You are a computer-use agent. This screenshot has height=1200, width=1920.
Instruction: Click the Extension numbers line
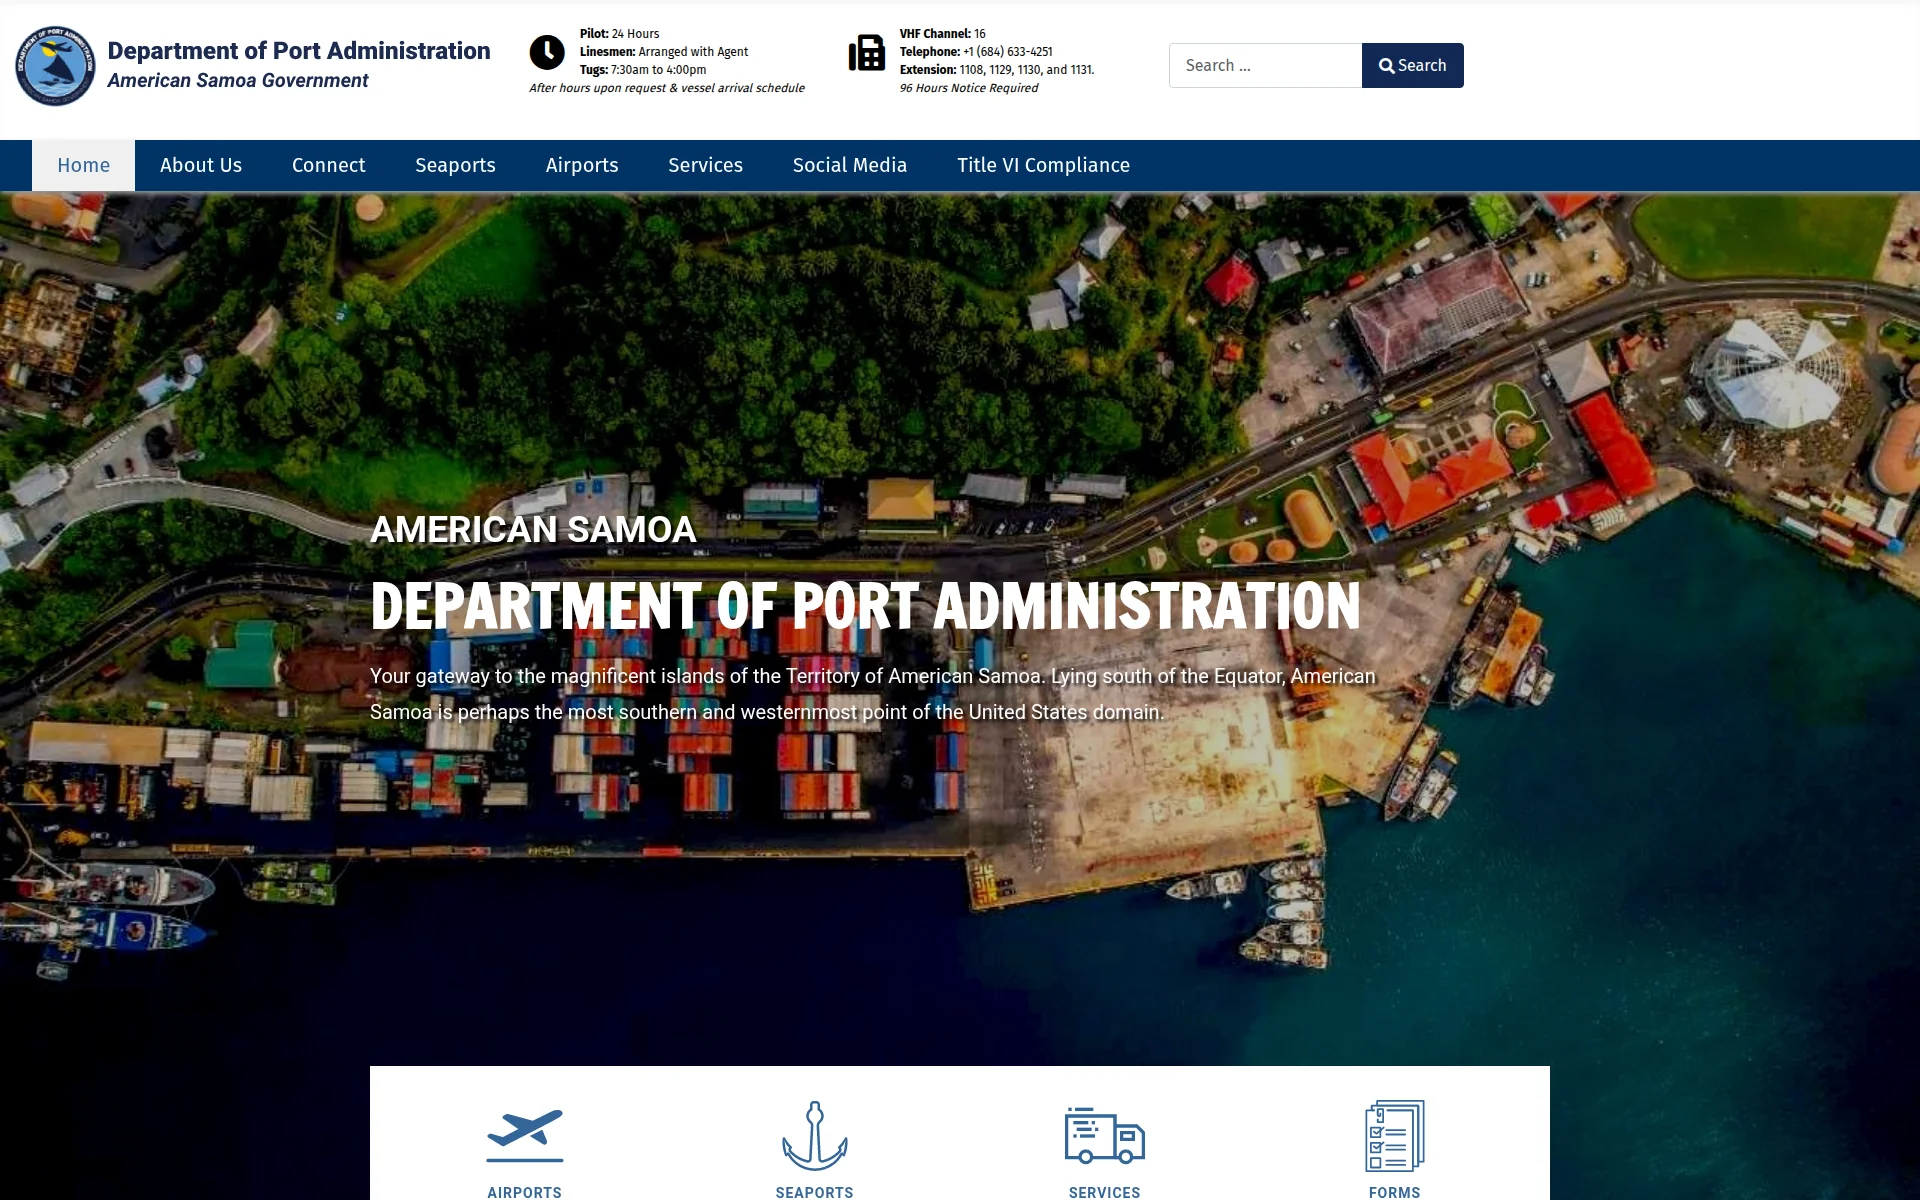click(x=997, y=70)
